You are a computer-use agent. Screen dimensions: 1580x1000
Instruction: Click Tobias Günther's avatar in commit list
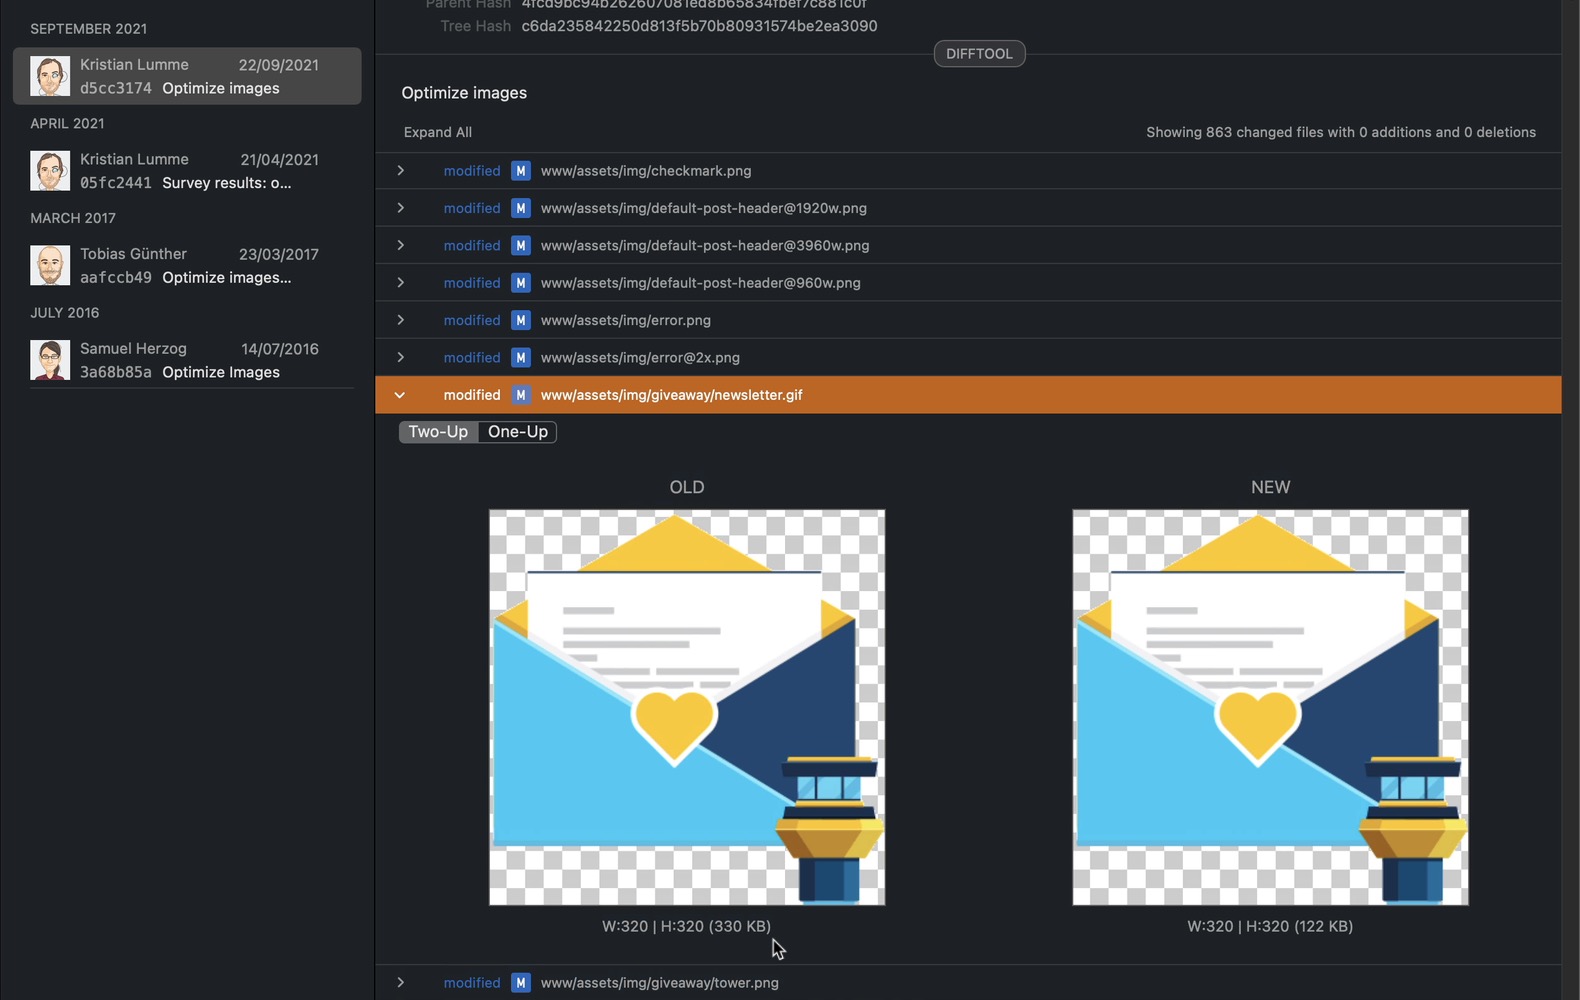click(x=50, y=266)
